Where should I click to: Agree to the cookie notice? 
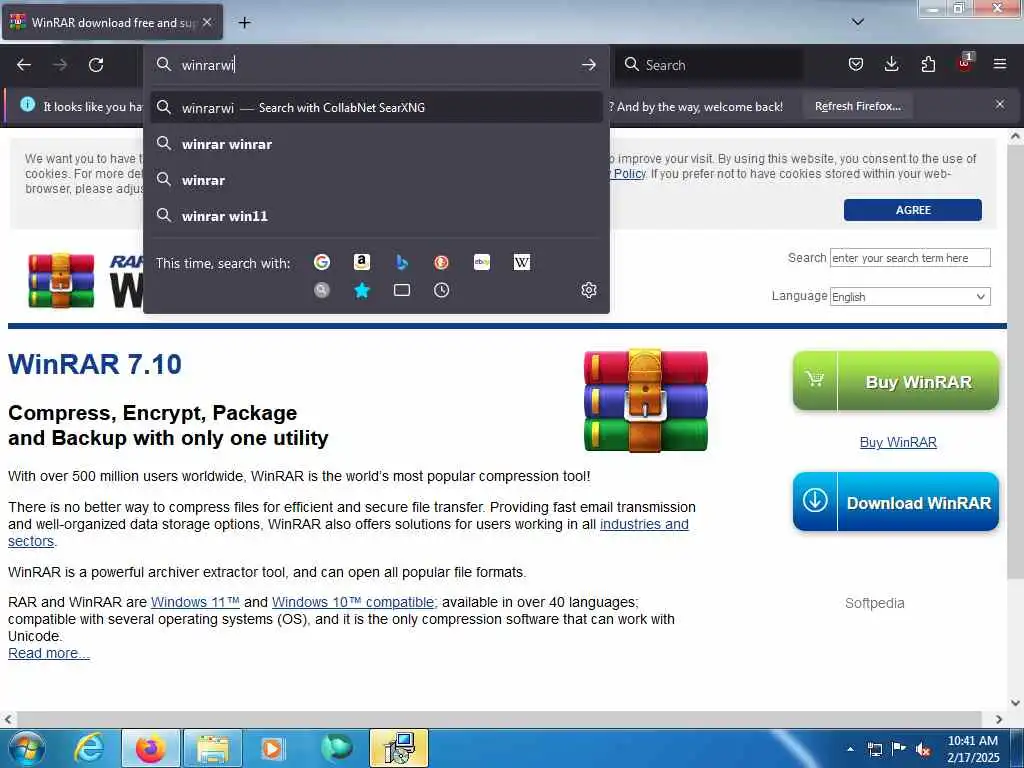click(x=912, y=210)
